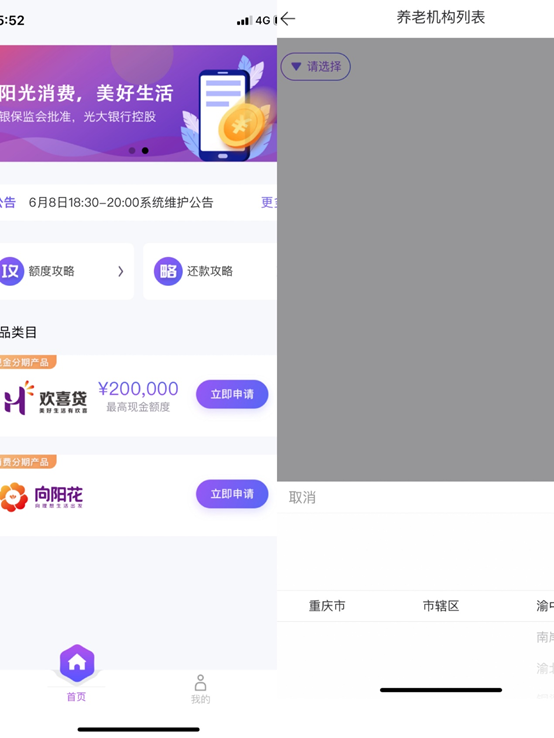Open the 系统维护公告 announcement text

(121, 202)
